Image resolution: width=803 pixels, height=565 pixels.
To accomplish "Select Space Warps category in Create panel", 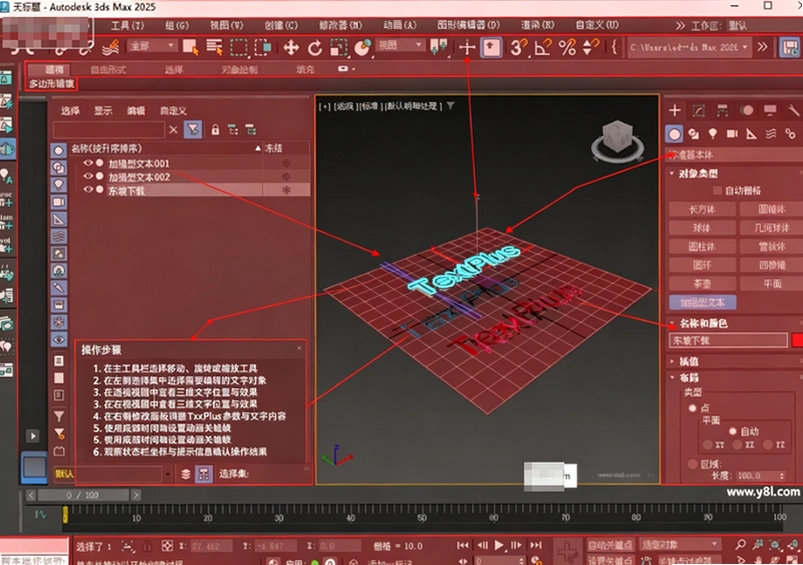I will pyautogui.click(x=771, y=134).
